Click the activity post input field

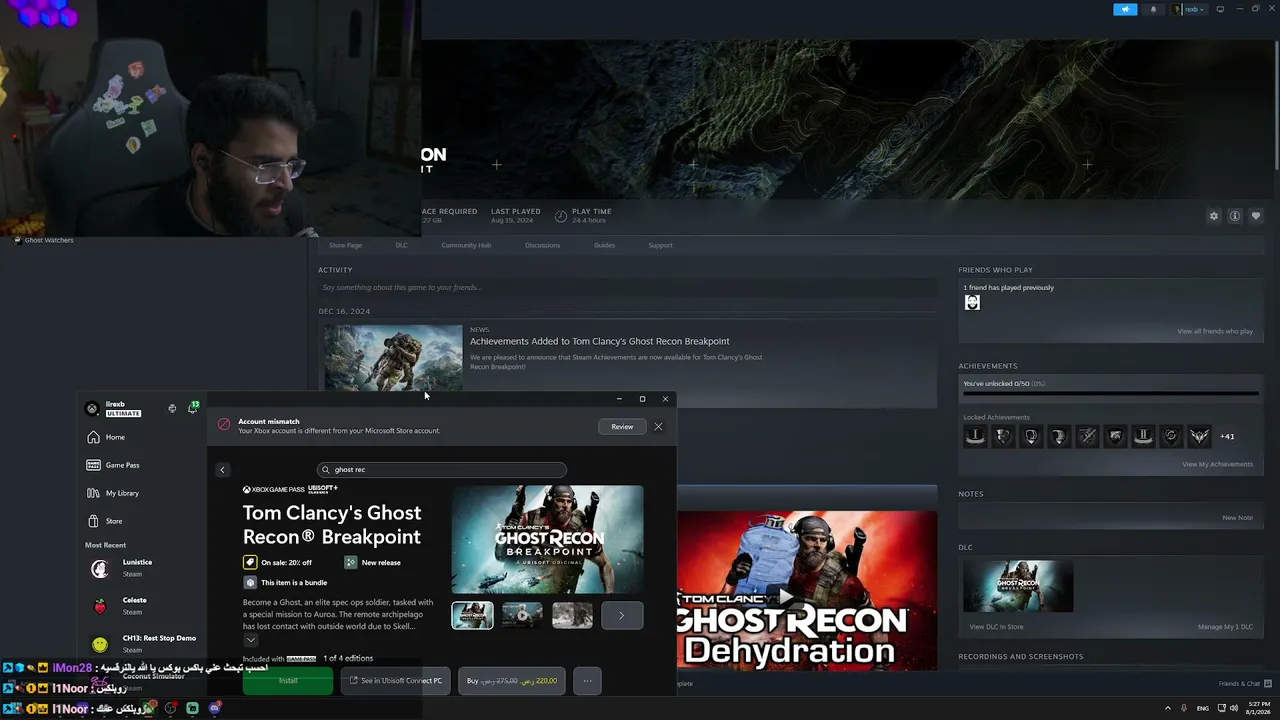coord(627,288)
